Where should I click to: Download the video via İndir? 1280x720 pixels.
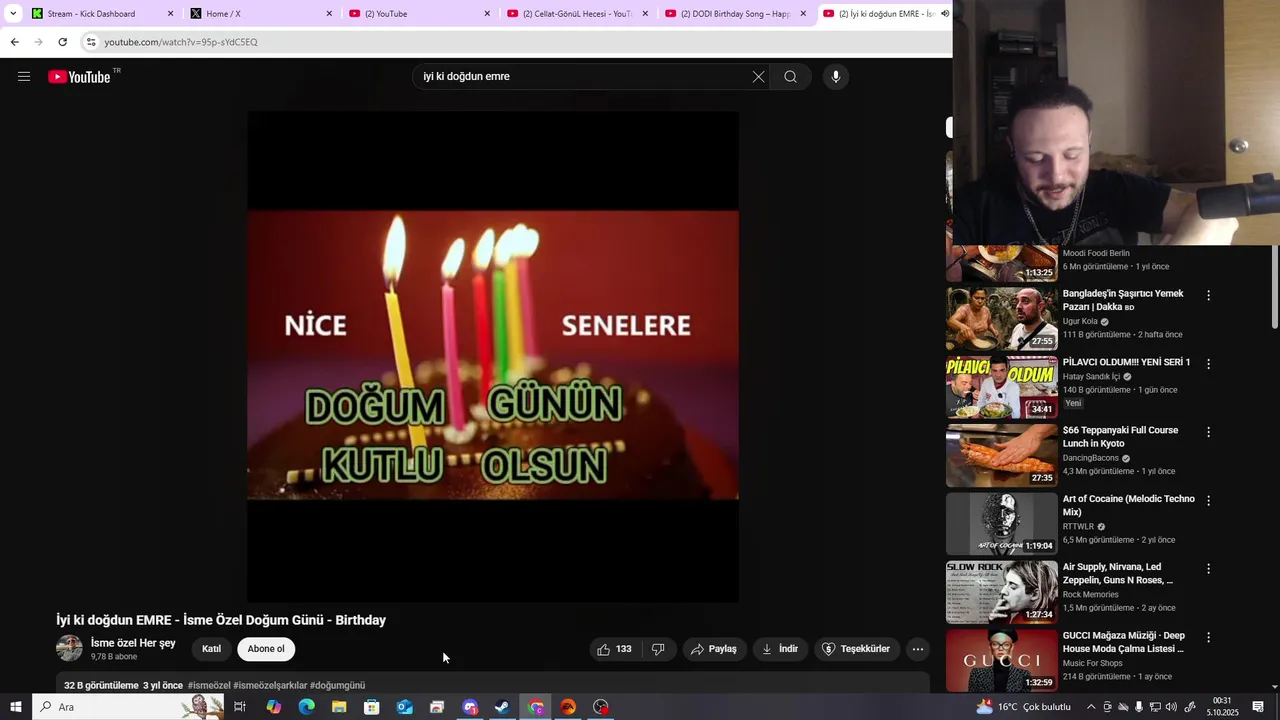click(x=780, y=649)
